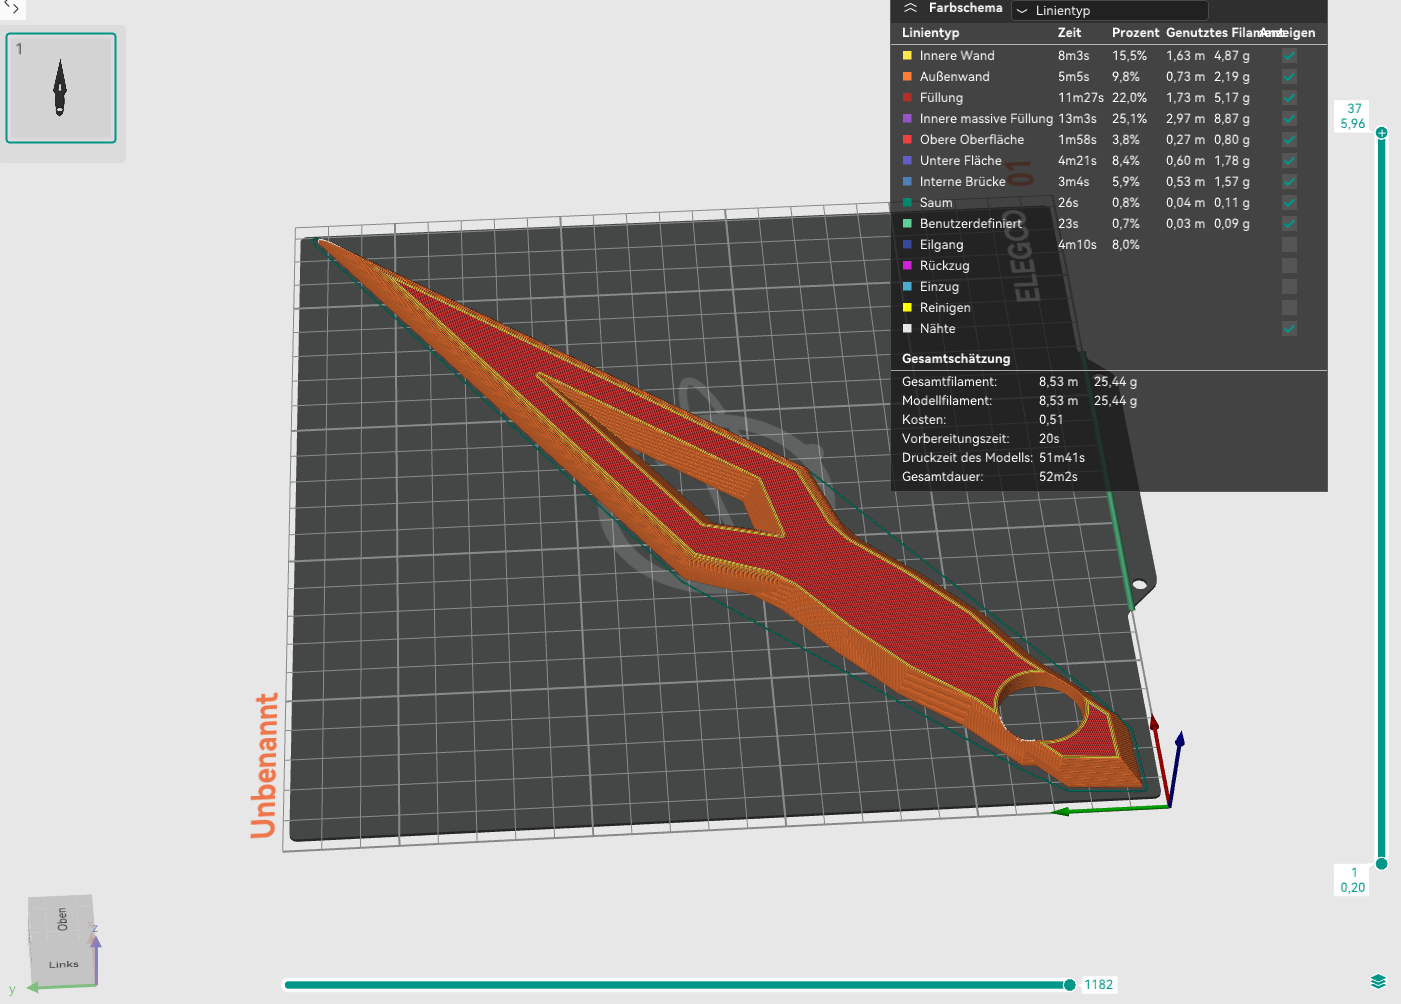Image resolution: width=1401 pixels, height=1004 pixels.
Task: Click the Druckzeit des Modells value 51m41s
Action: (x=1062, y=458)
